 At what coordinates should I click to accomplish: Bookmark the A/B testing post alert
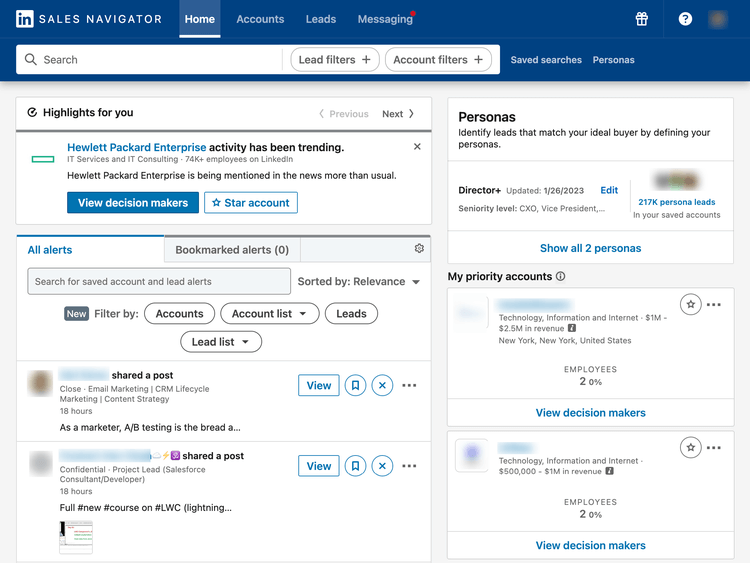355,385
